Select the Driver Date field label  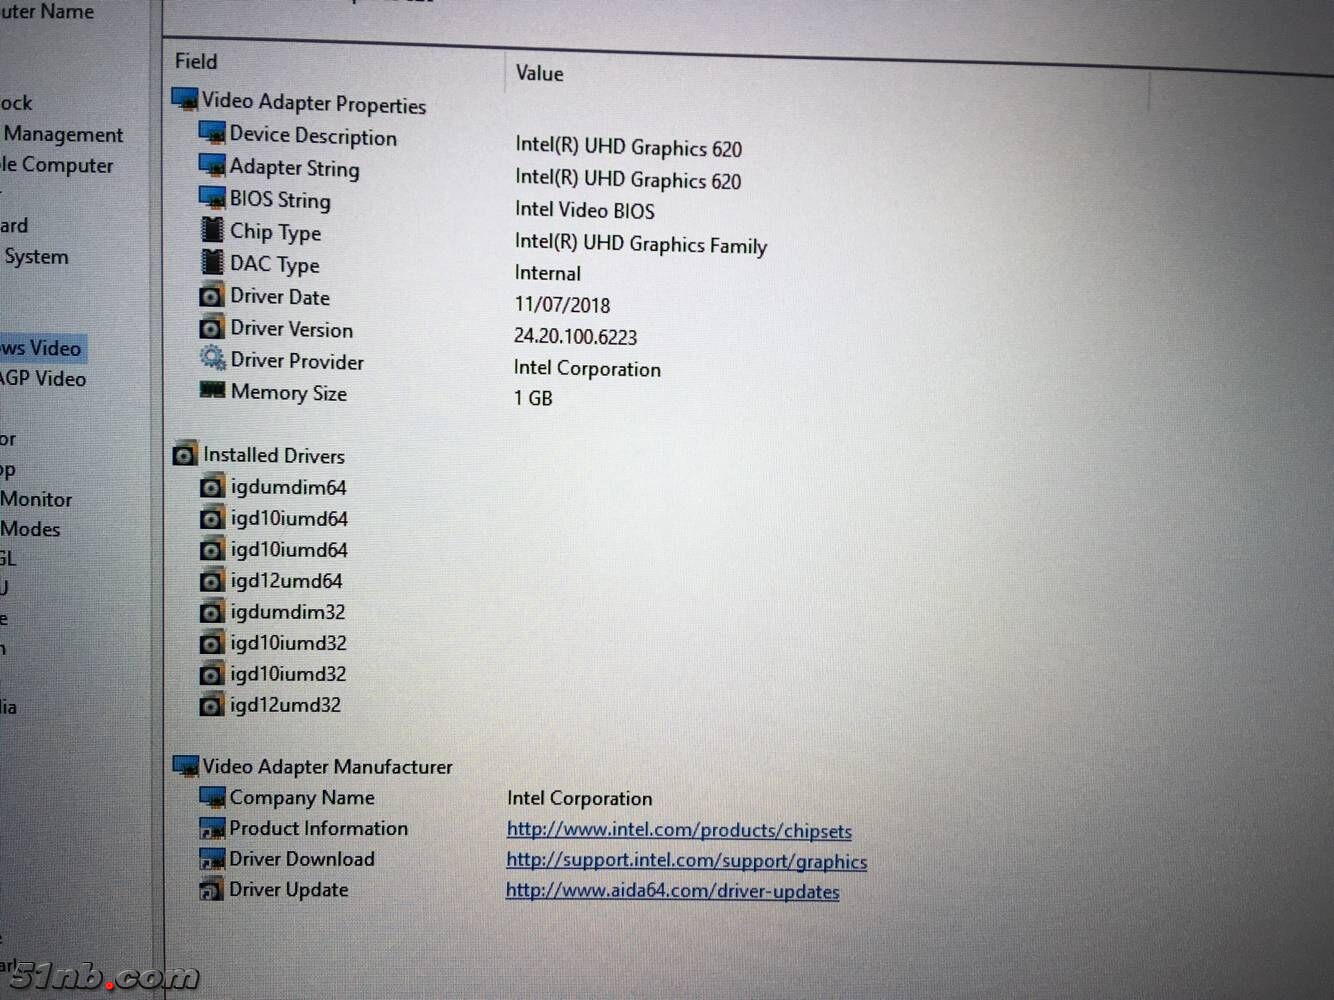[x=280, y=297]
